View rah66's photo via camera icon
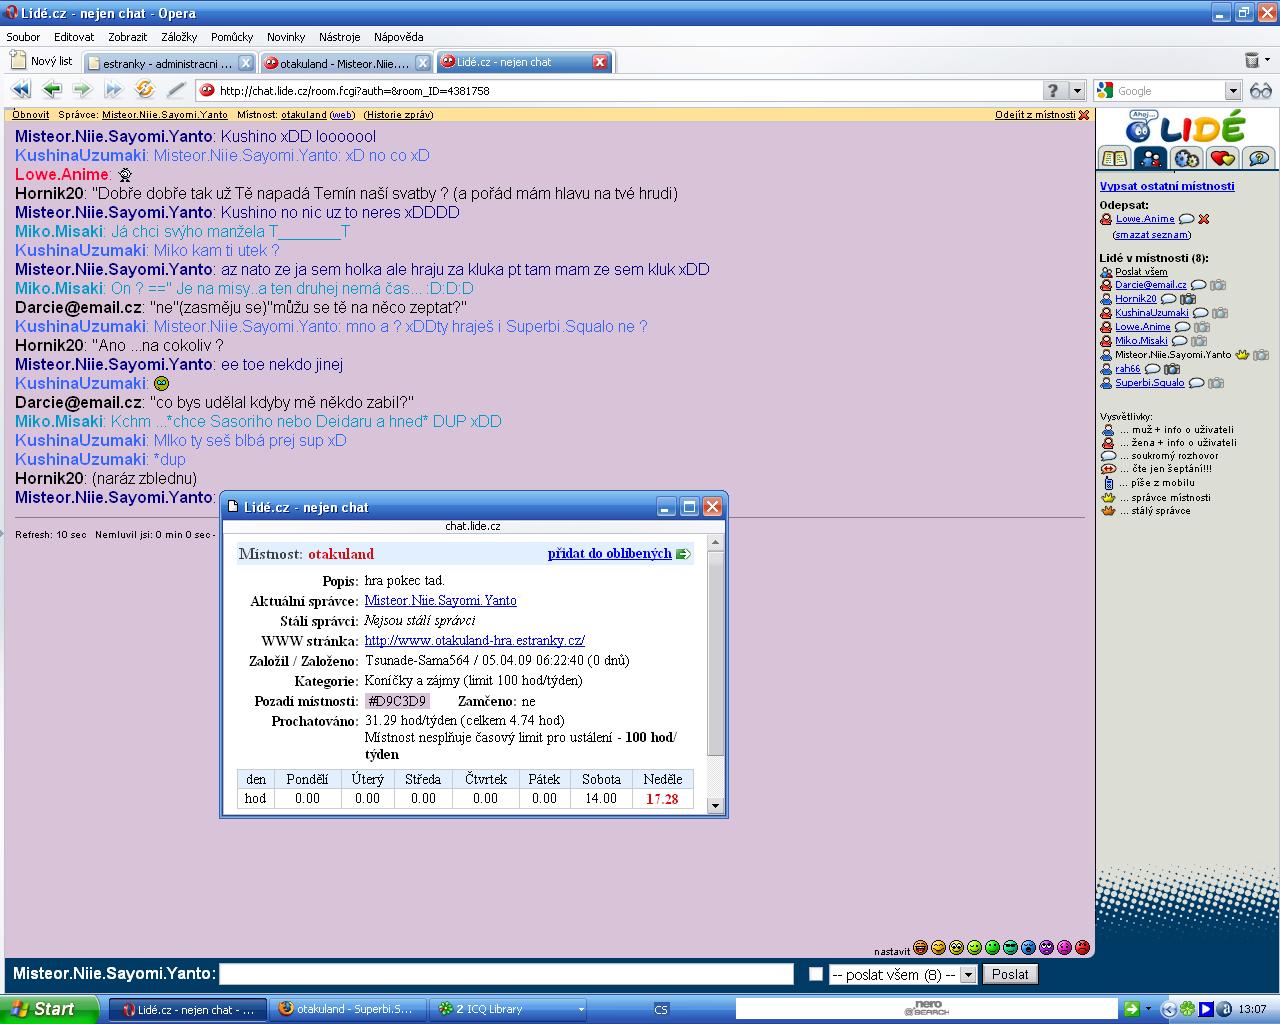 point(1171,369)
